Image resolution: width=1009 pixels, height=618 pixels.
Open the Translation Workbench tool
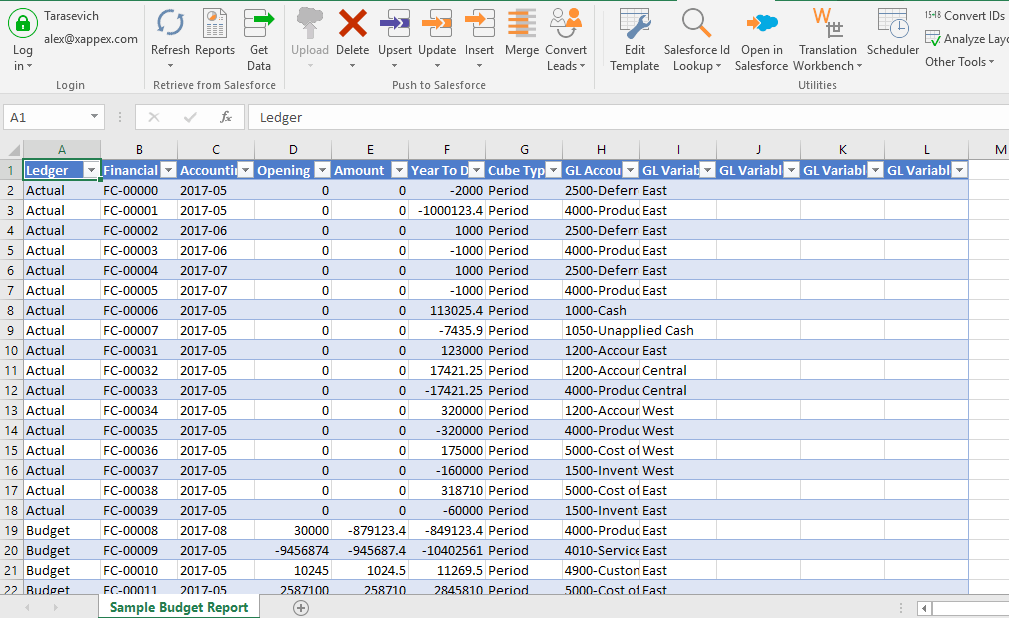click(x=828, y=40)
